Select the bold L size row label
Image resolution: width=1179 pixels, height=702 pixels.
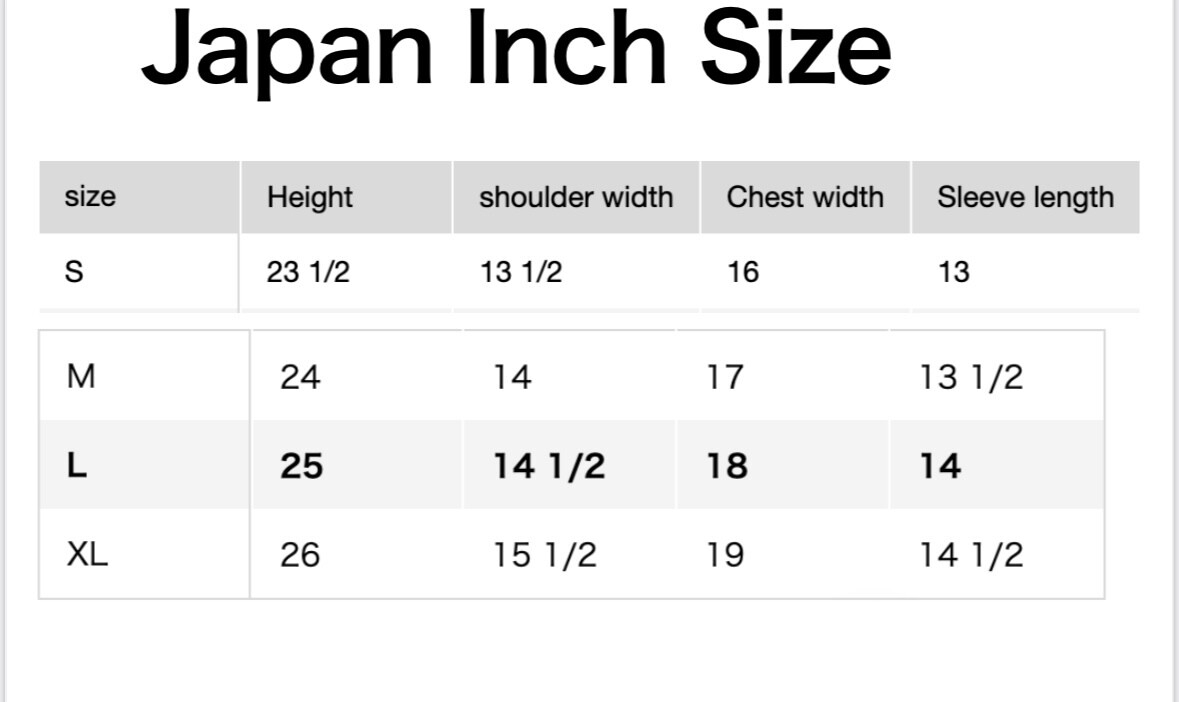pos(77,465)
